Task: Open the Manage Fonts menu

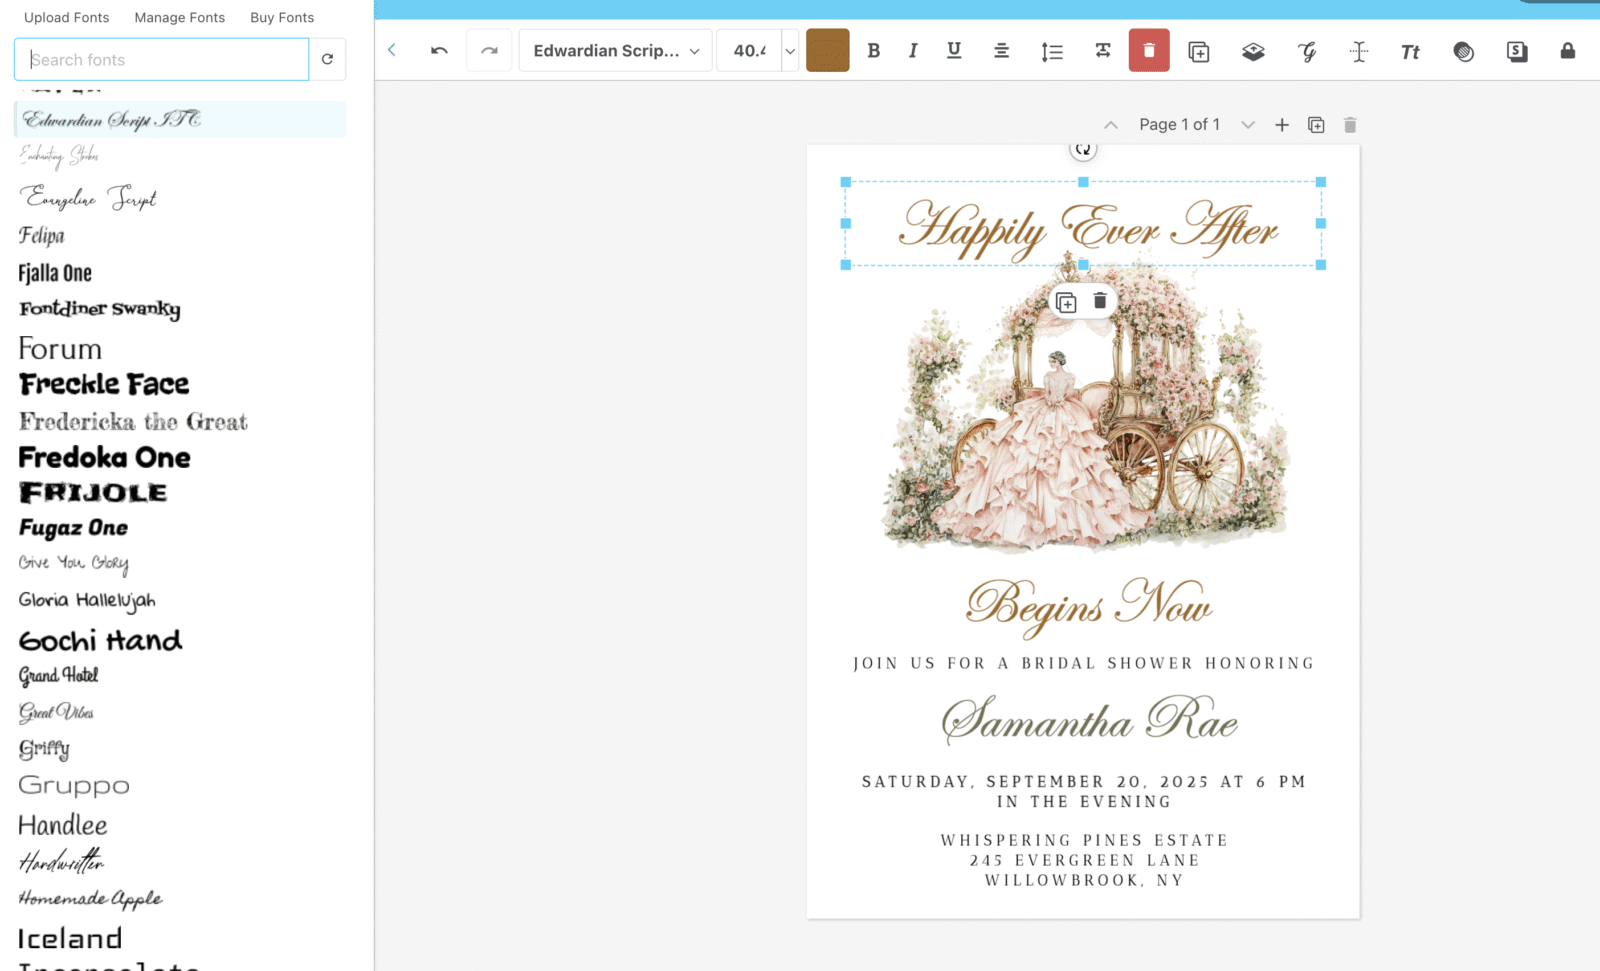Action: (x=179, y=17)
